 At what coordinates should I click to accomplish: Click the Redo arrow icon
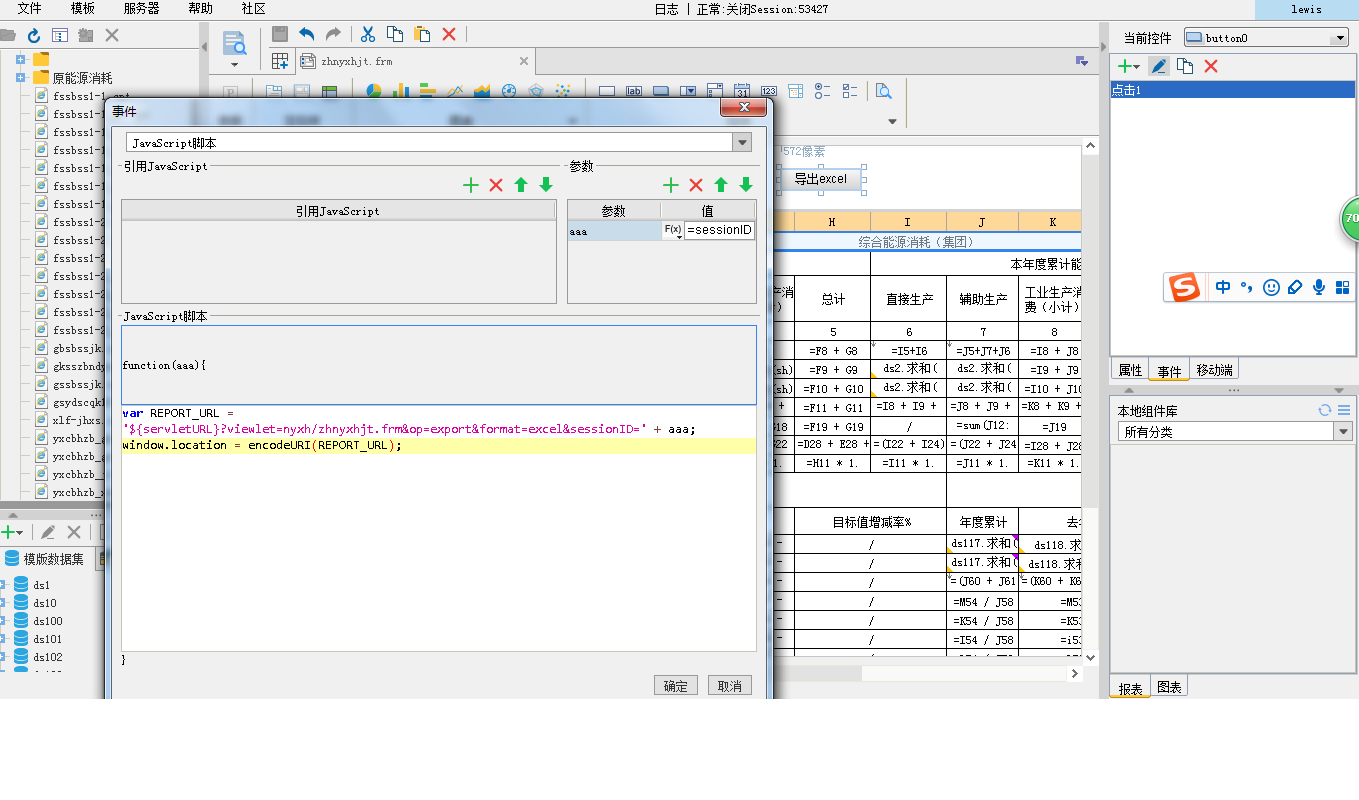[x=333, y=34]
